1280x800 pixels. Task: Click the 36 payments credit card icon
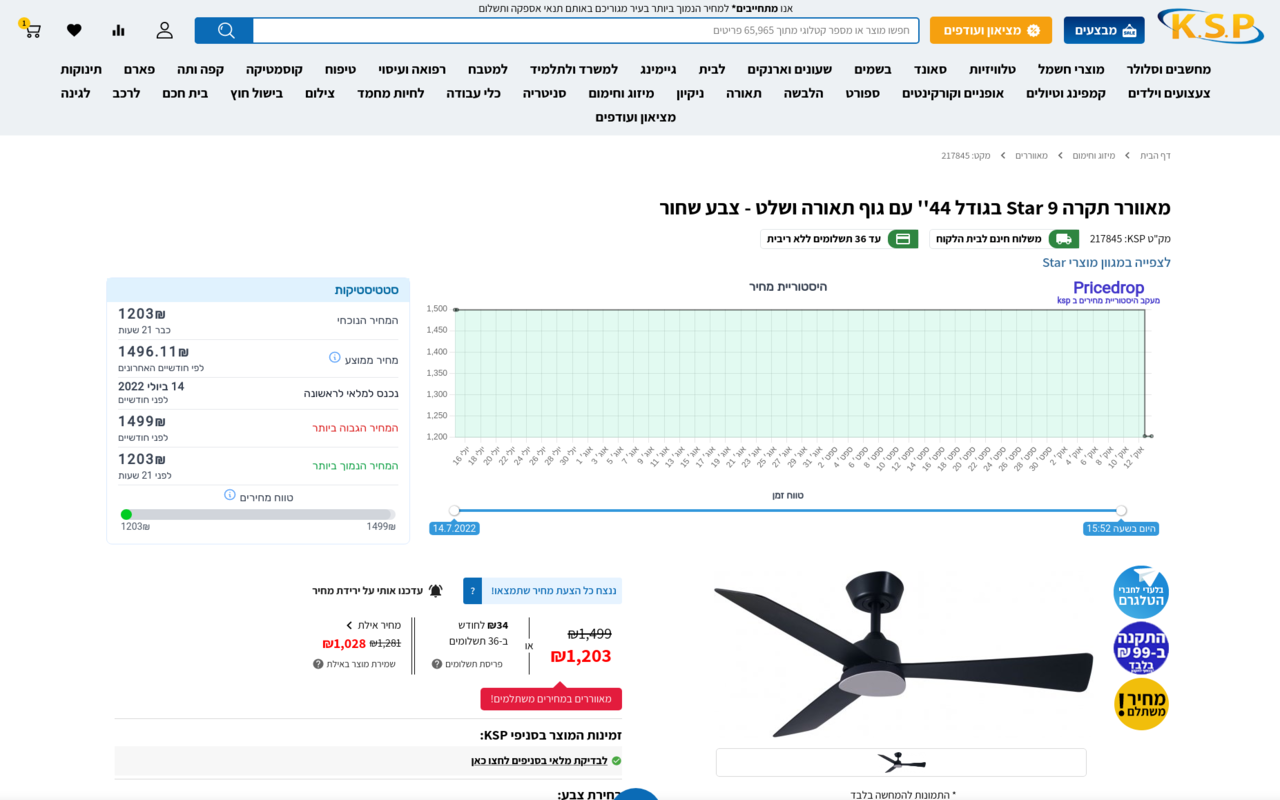point(903,239)
